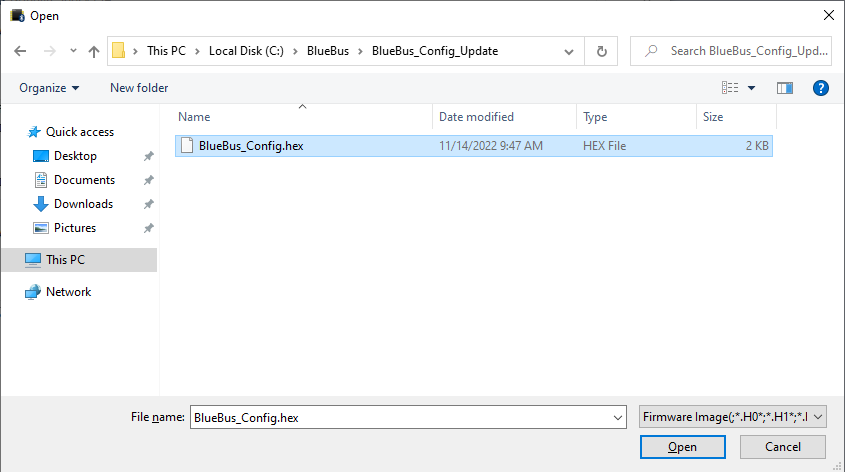Click the Back navigation arrow
This screenshot has height=472, width=849.
coord(20,51)
